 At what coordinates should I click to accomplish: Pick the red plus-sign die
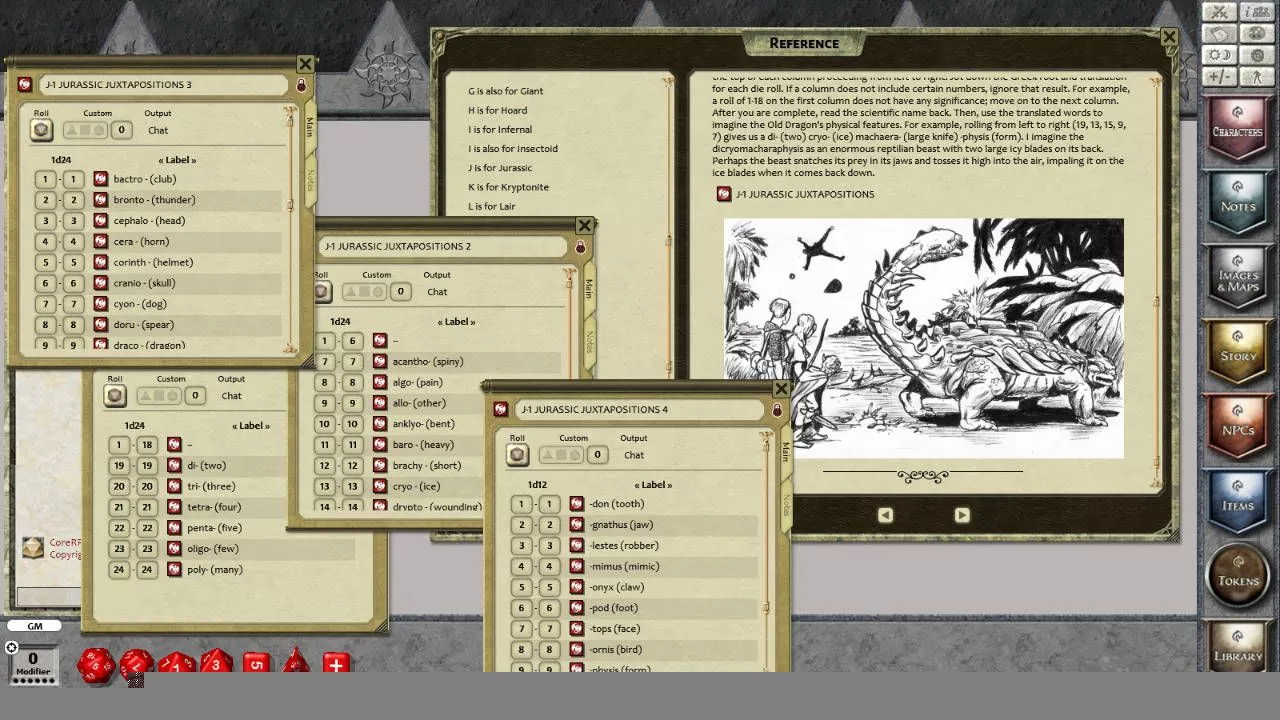point(336,664)
